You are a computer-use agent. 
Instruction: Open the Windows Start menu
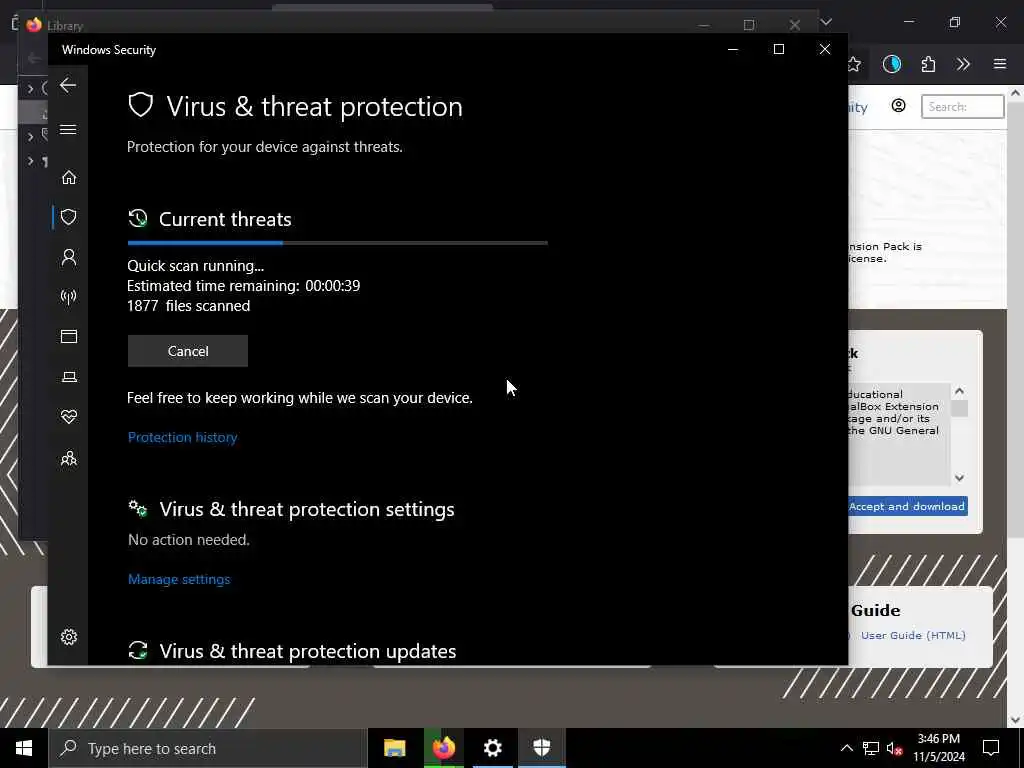(x=24, y=748)
